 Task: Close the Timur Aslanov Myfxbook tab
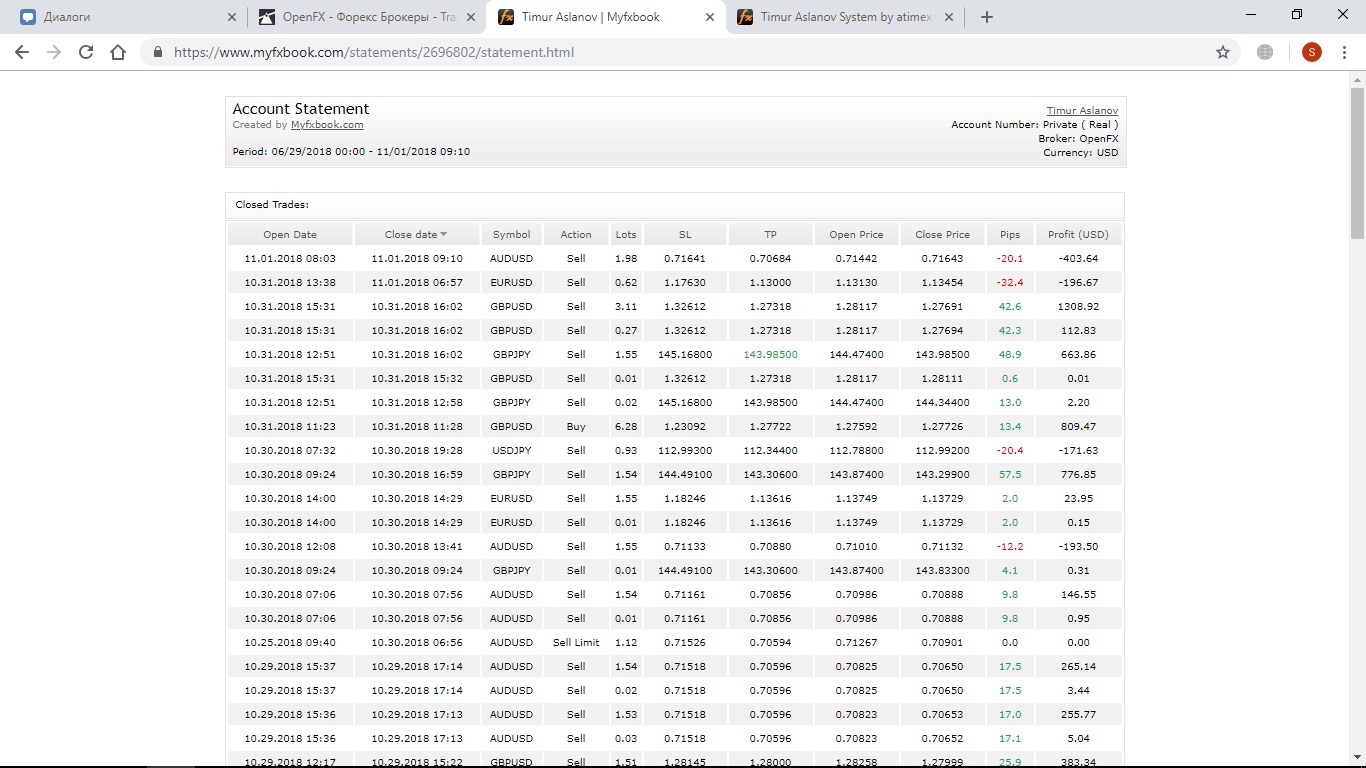click(710, 17)
